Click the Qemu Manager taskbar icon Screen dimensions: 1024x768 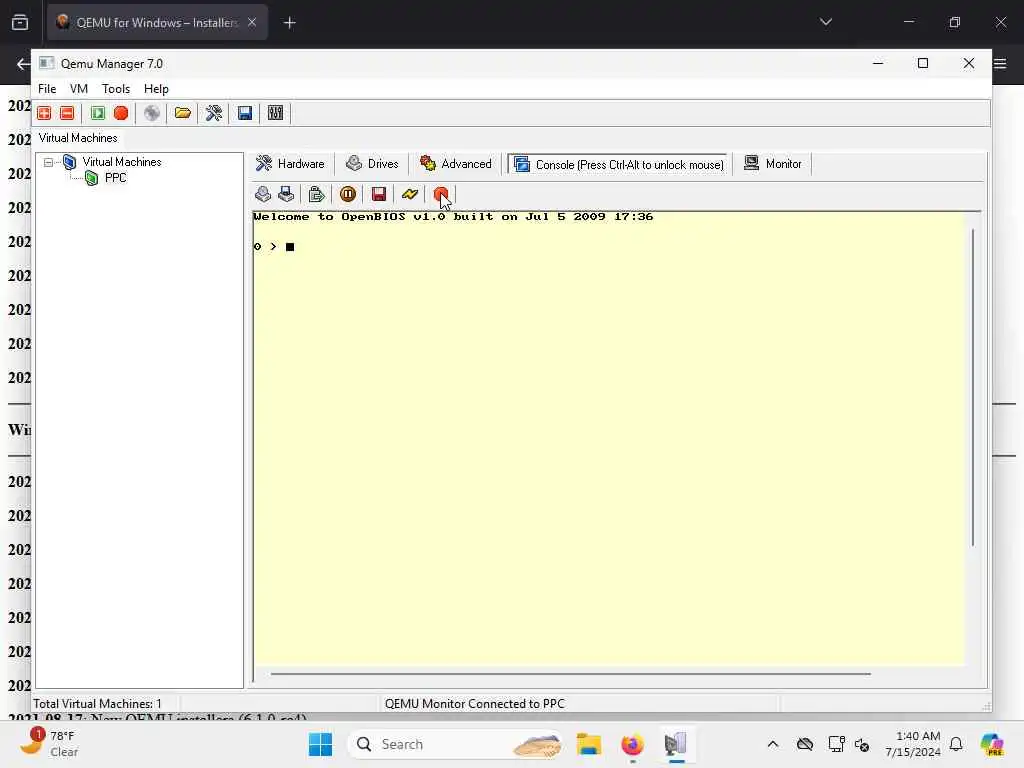click(x=676, y=744)
